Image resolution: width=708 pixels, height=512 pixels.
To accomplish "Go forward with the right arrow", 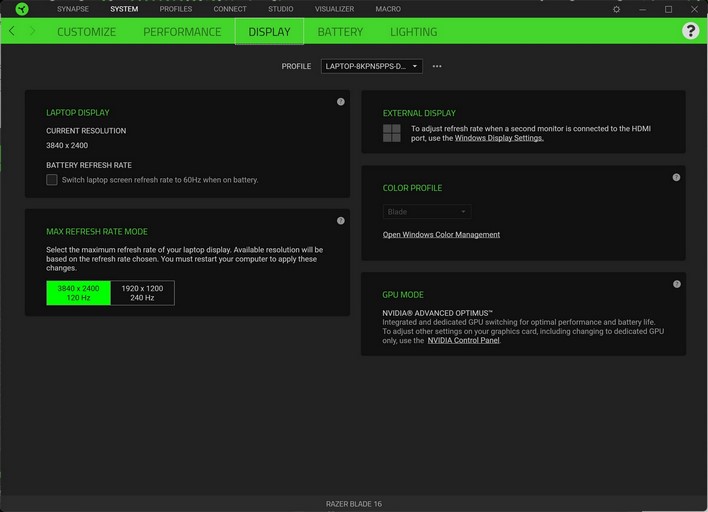I will (x=33, y=31).
